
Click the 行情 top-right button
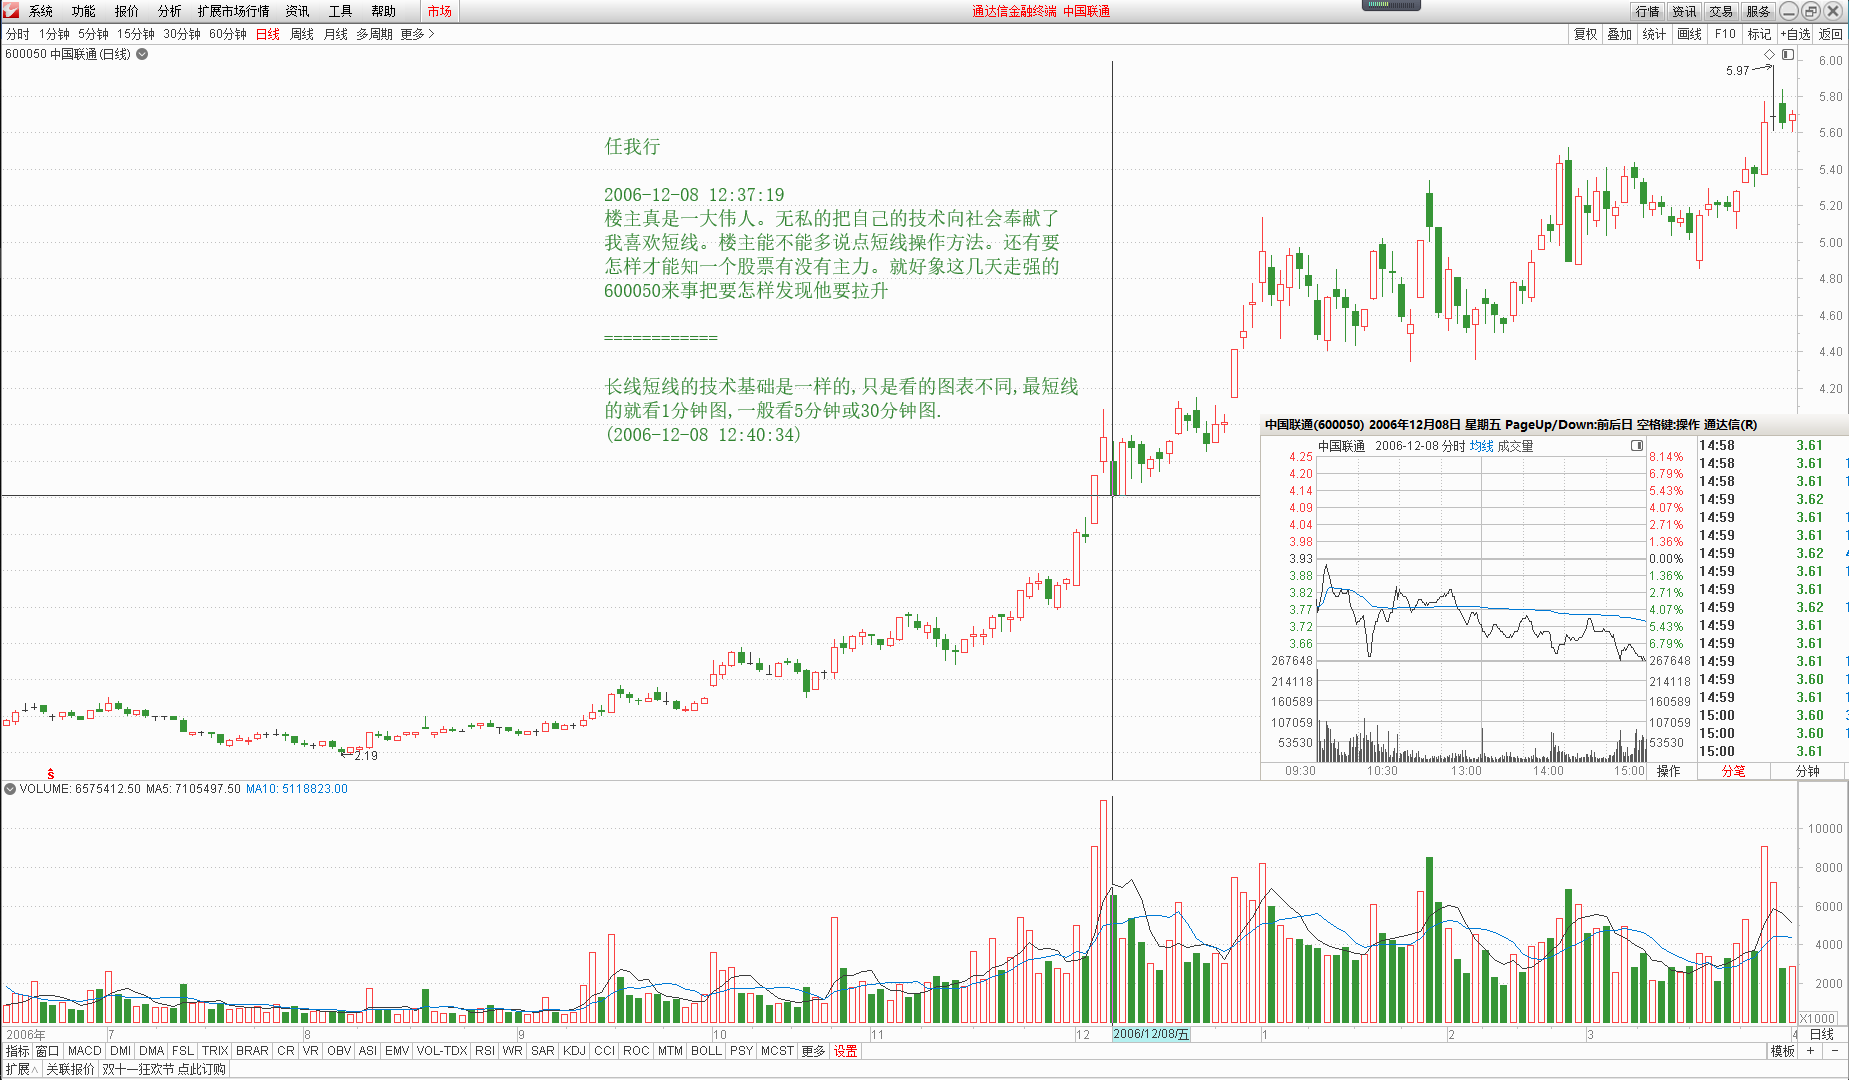point(1647,11)
